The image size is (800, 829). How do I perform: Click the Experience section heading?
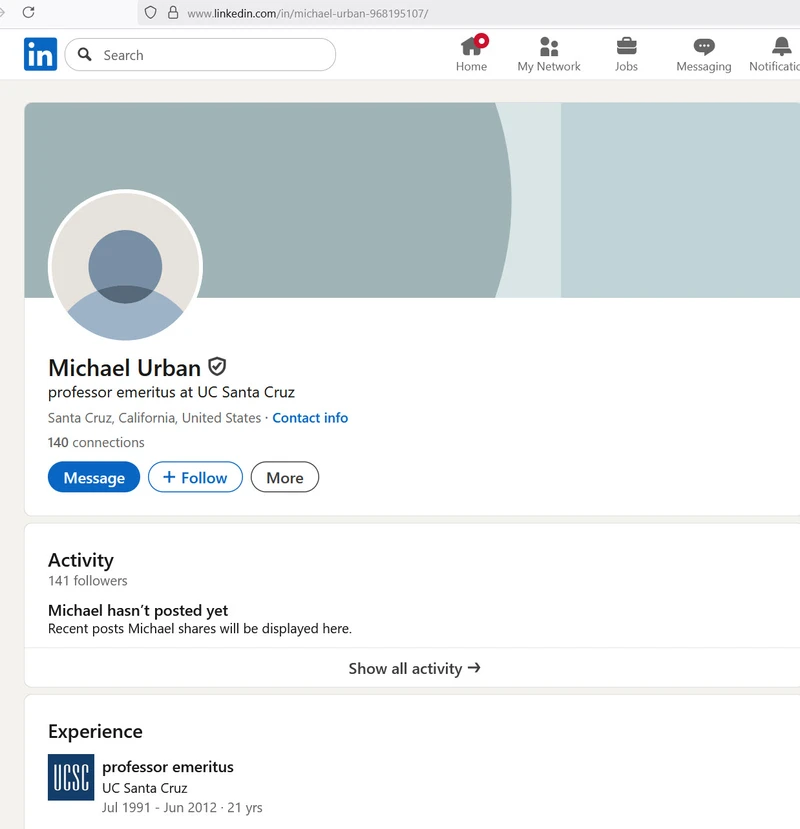(95, 731)
